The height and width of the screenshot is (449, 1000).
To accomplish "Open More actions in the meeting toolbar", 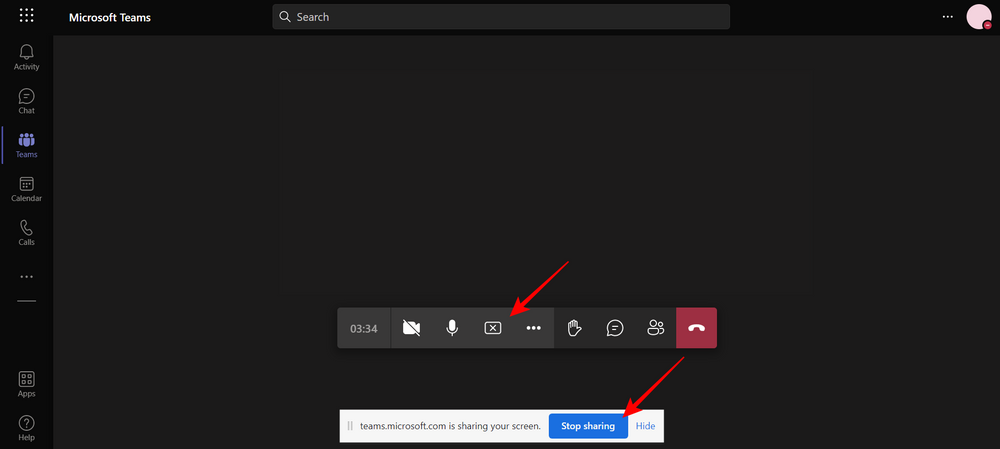I will (533, 328).
